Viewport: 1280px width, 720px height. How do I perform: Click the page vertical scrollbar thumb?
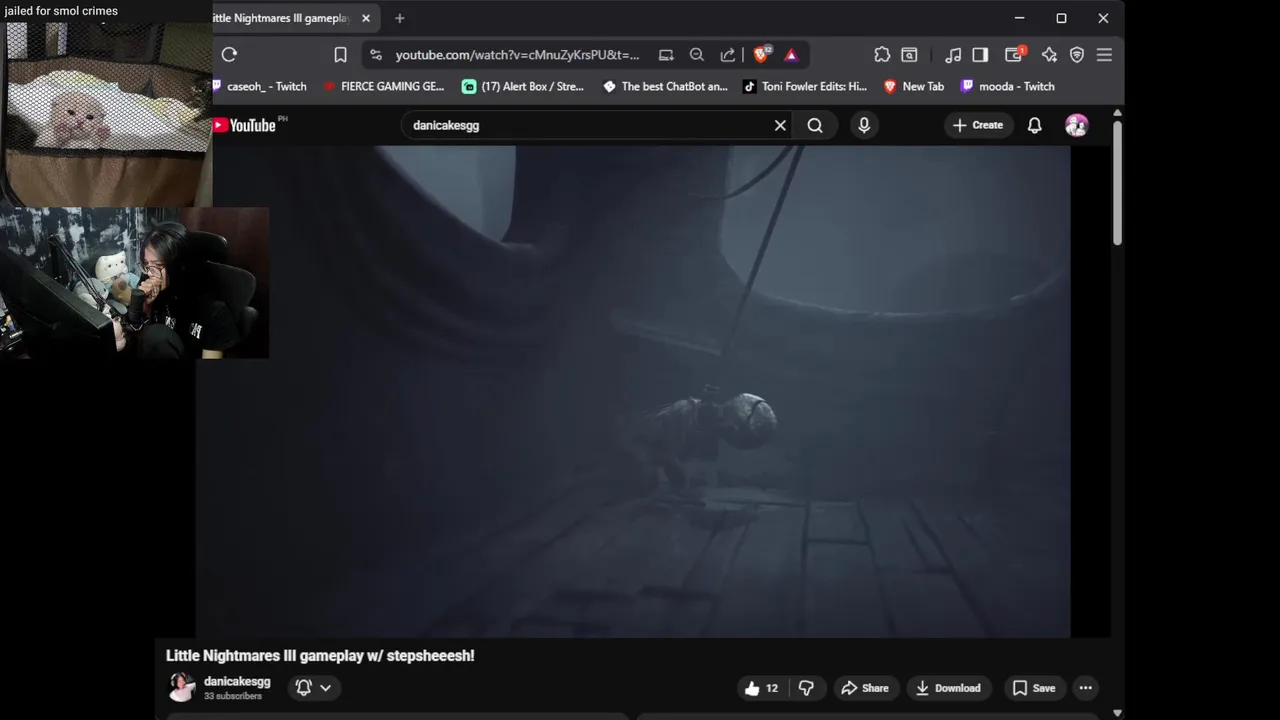click(1117, 182)
